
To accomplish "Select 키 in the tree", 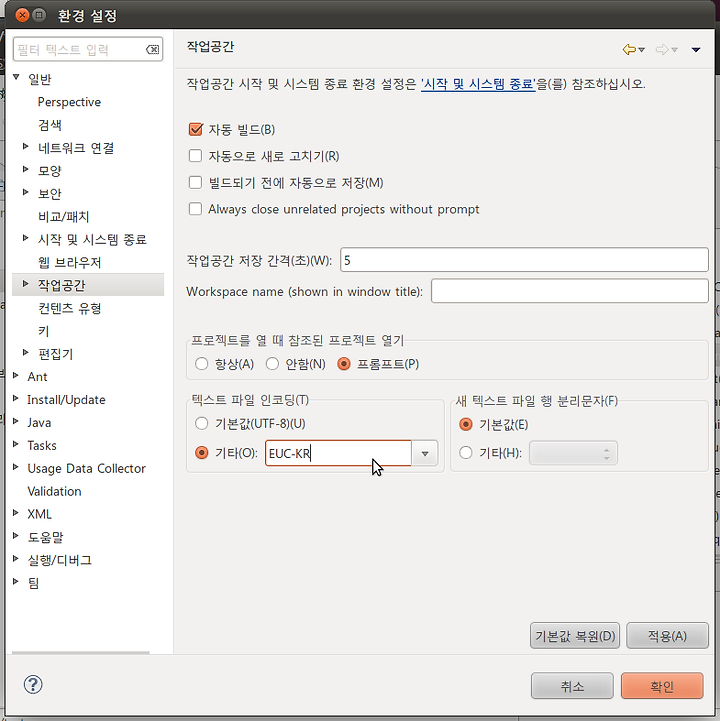I will [44, 331].
